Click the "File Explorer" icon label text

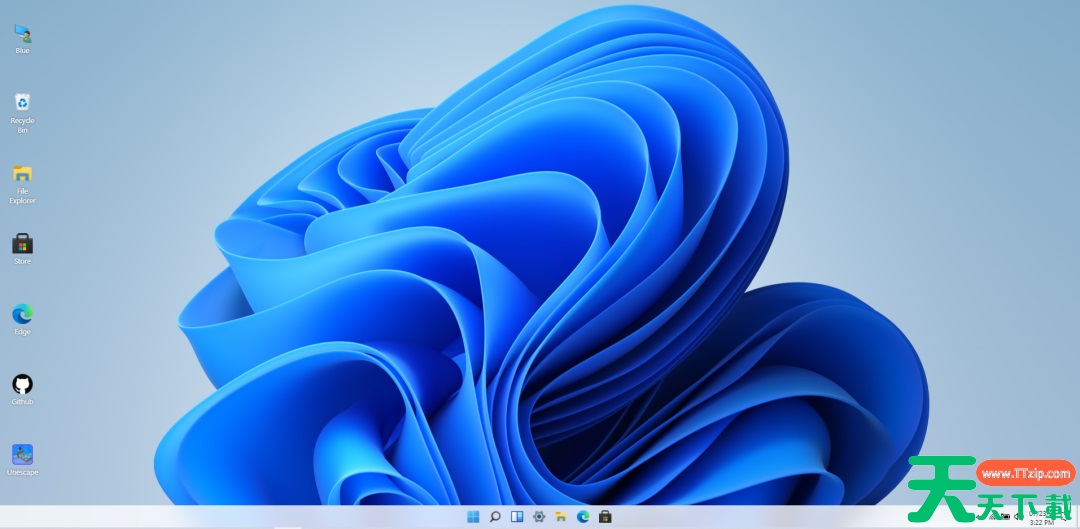22,196
